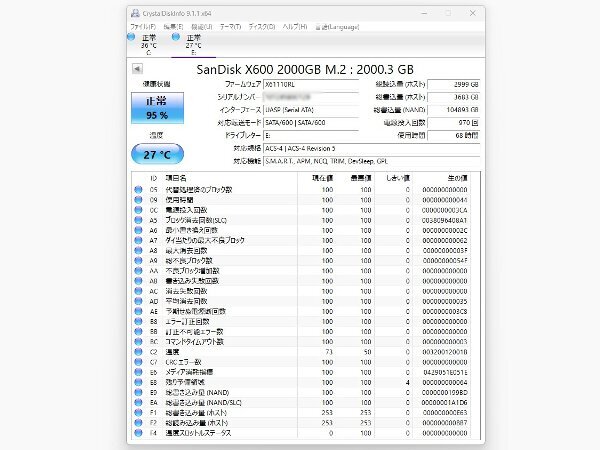600x450 pixels.
Task: Click the CrystalDiskInfo title bar app icon
Action: 135,13
